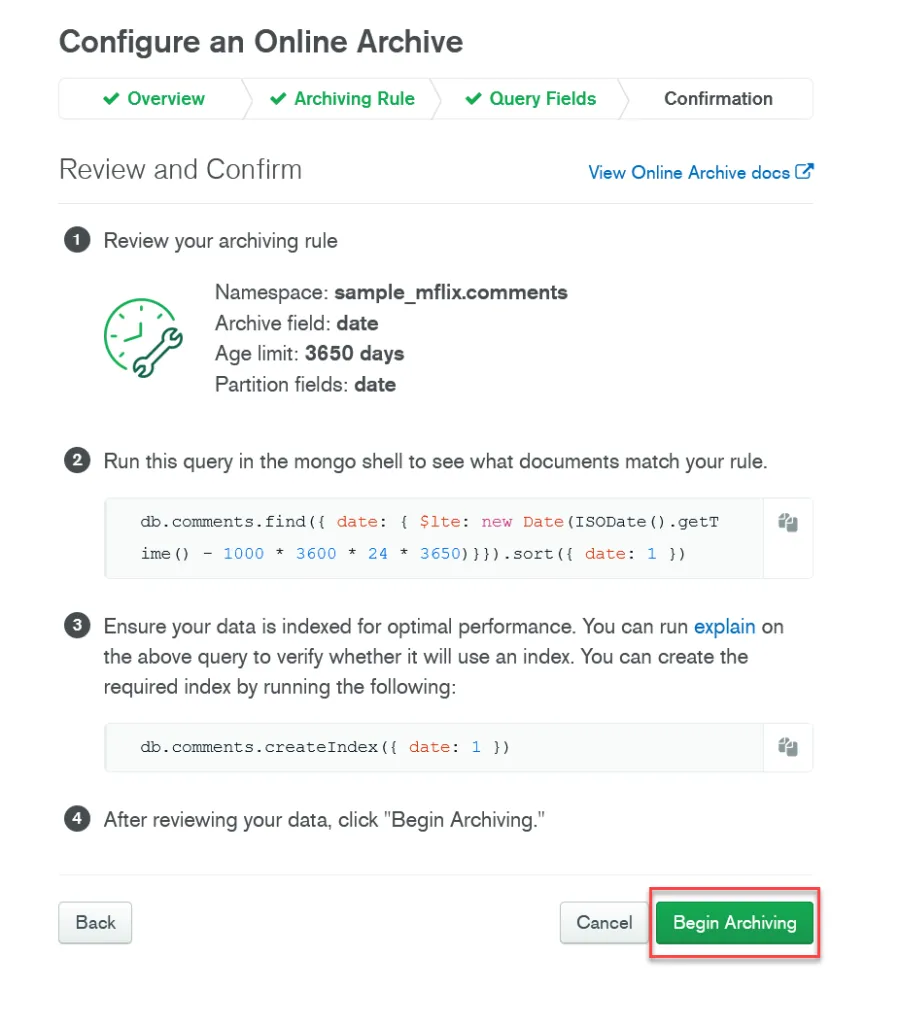Click the green checkmark beside Overview
The image size is (900, 1024).
112,99
